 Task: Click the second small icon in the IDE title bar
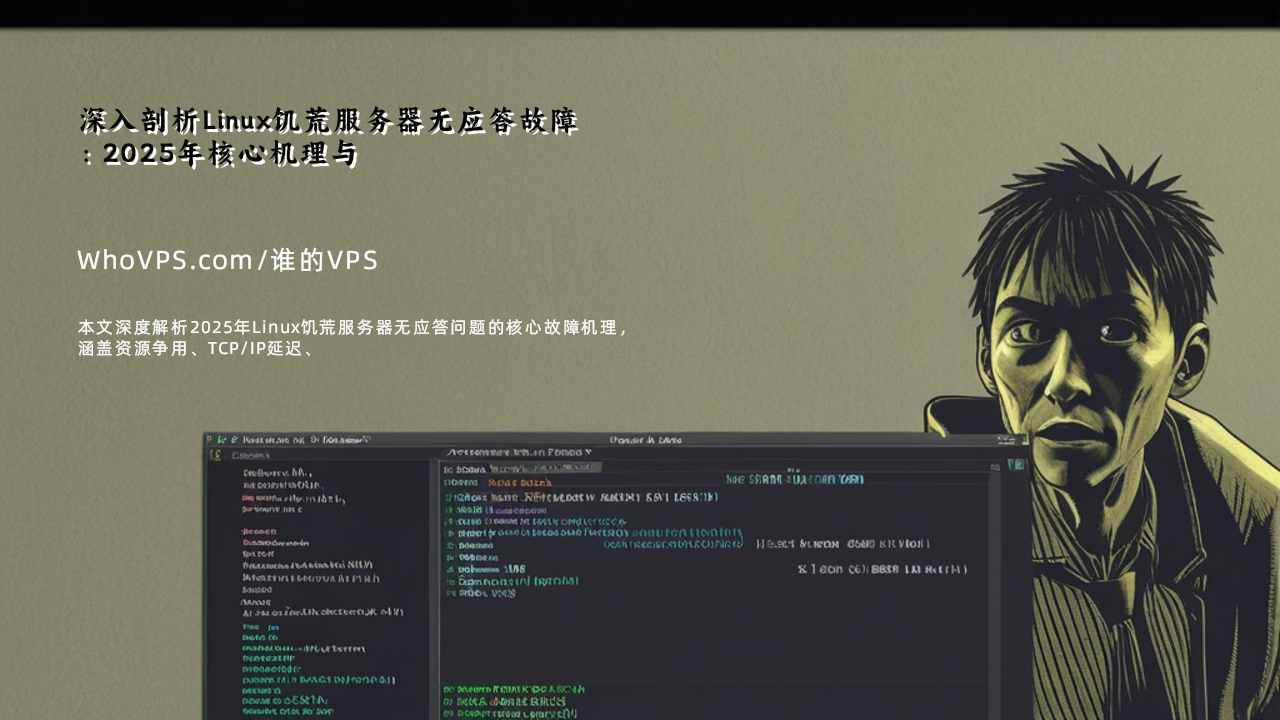tap(221, 439)
